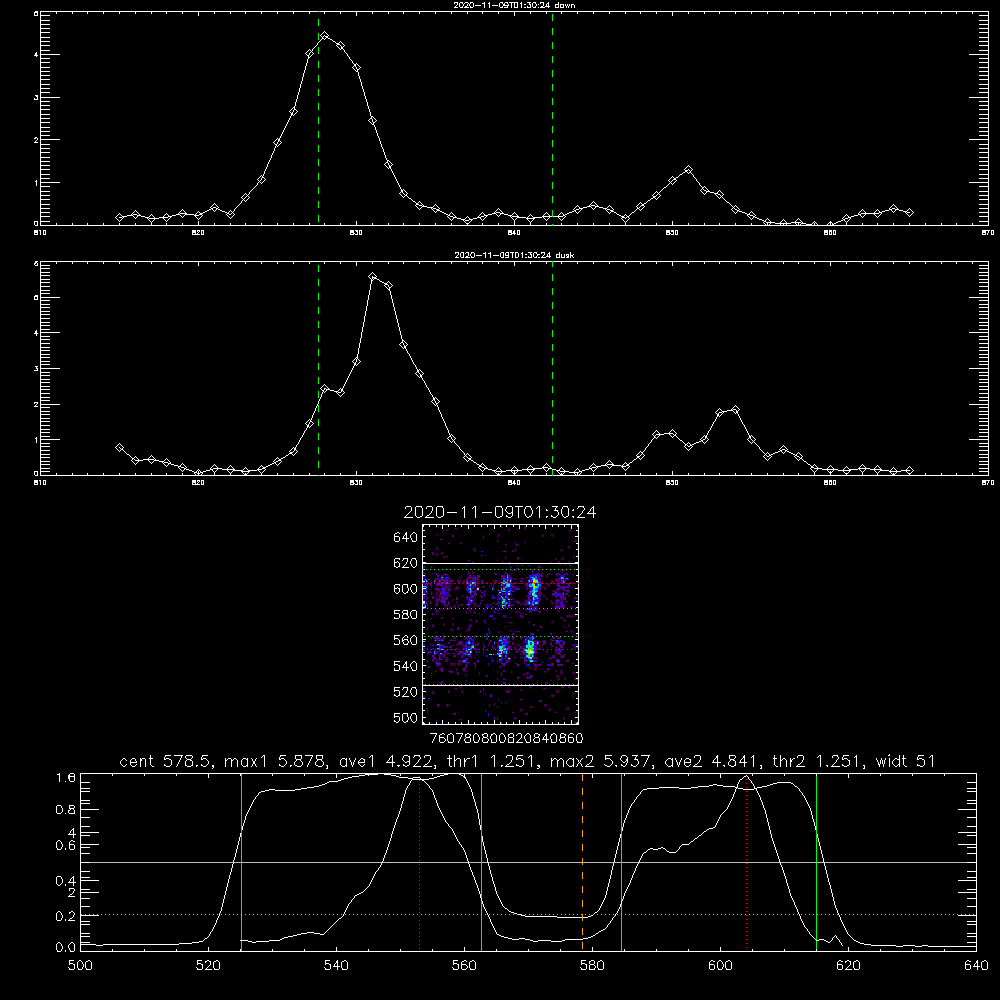Click the 520 label on bottom plot x-axis
1000x1000 pixels.
(208, 966)
